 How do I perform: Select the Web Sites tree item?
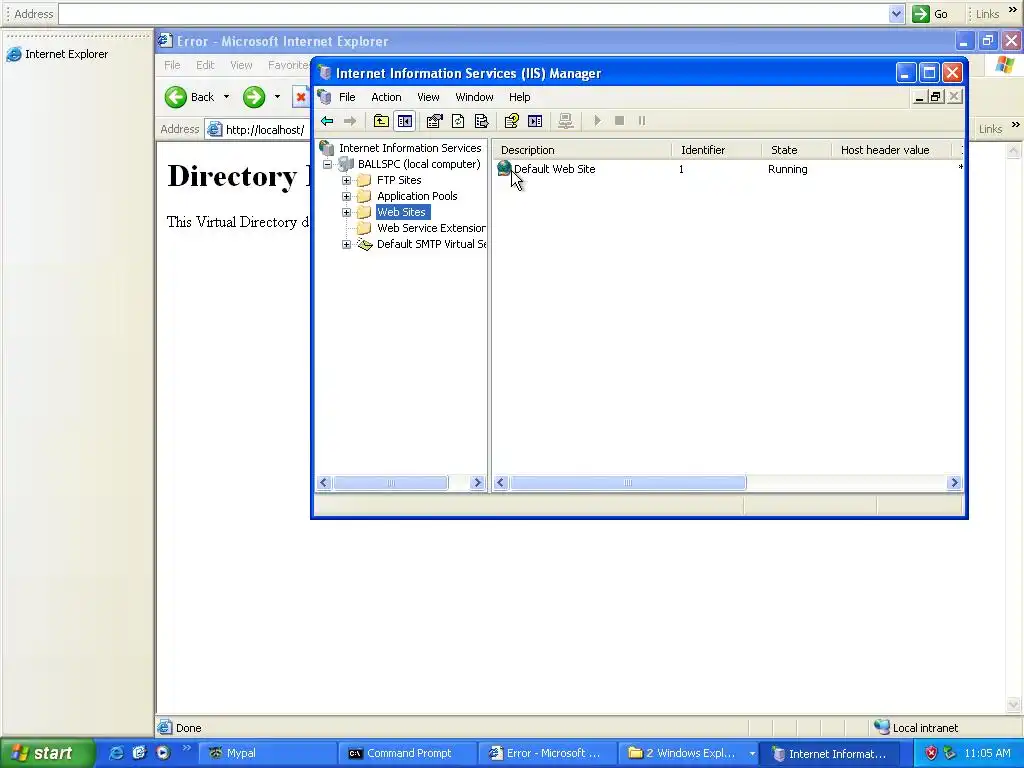click(402, 212)
